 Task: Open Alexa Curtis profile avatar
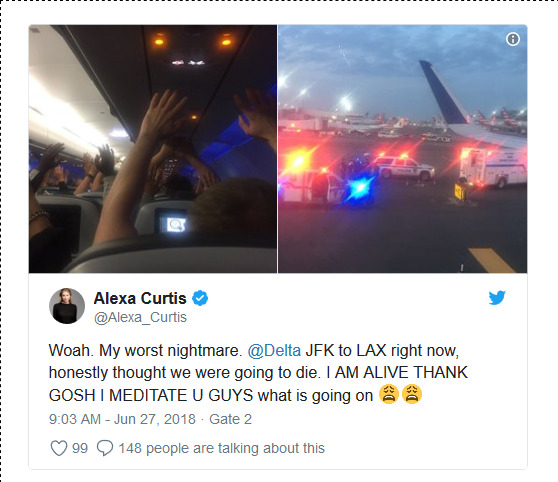[x=67, y=306]
